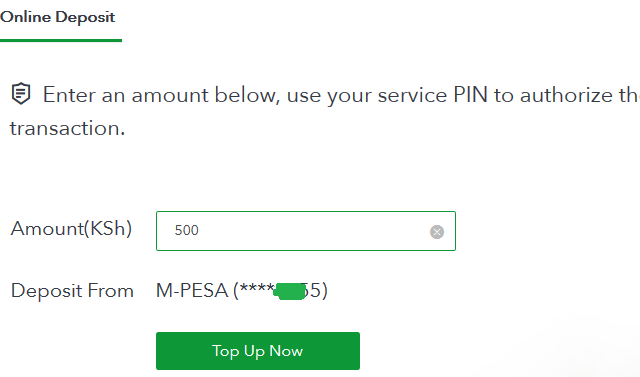Click the word 'authorize' in the instructions
The width and height of the screenshot is (640, 377).
pyautogui.click(x=566, y=95)
